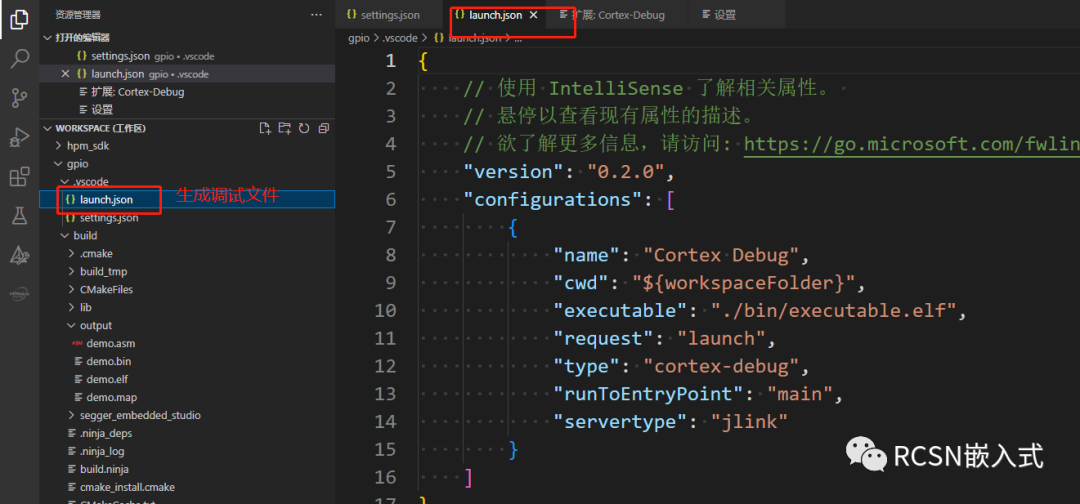
Task: Expand the hpm_sdk folder
Action: [59, 146]
